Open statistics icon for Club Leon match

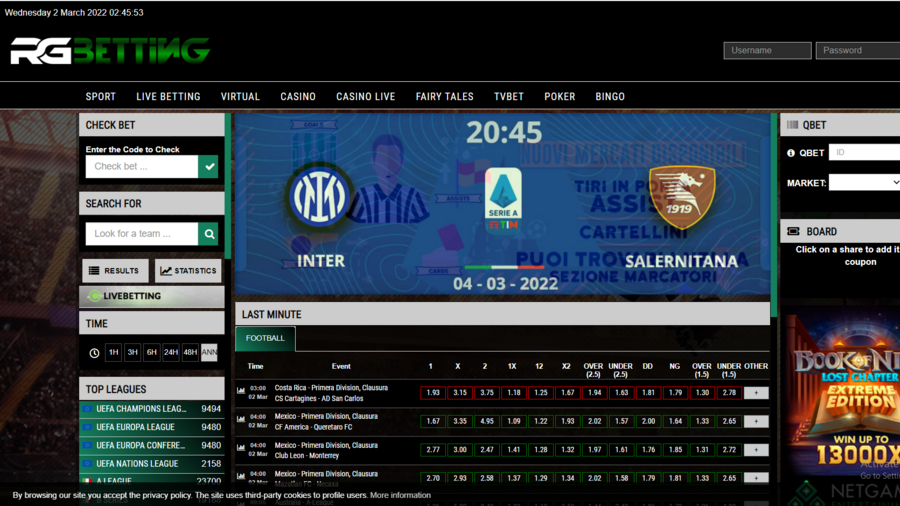[241, 448]
